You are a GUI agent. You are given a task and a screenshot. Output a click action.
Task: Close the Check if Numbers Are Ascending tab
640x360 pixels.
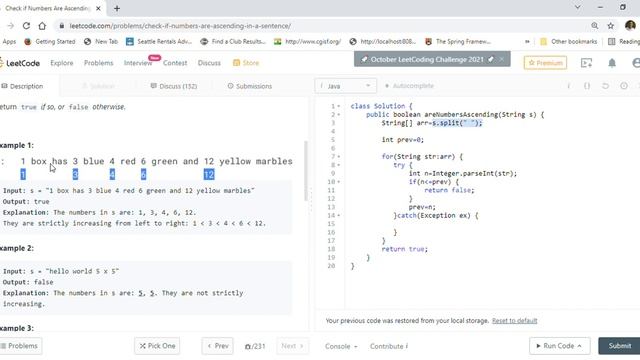tap(98, 8)
